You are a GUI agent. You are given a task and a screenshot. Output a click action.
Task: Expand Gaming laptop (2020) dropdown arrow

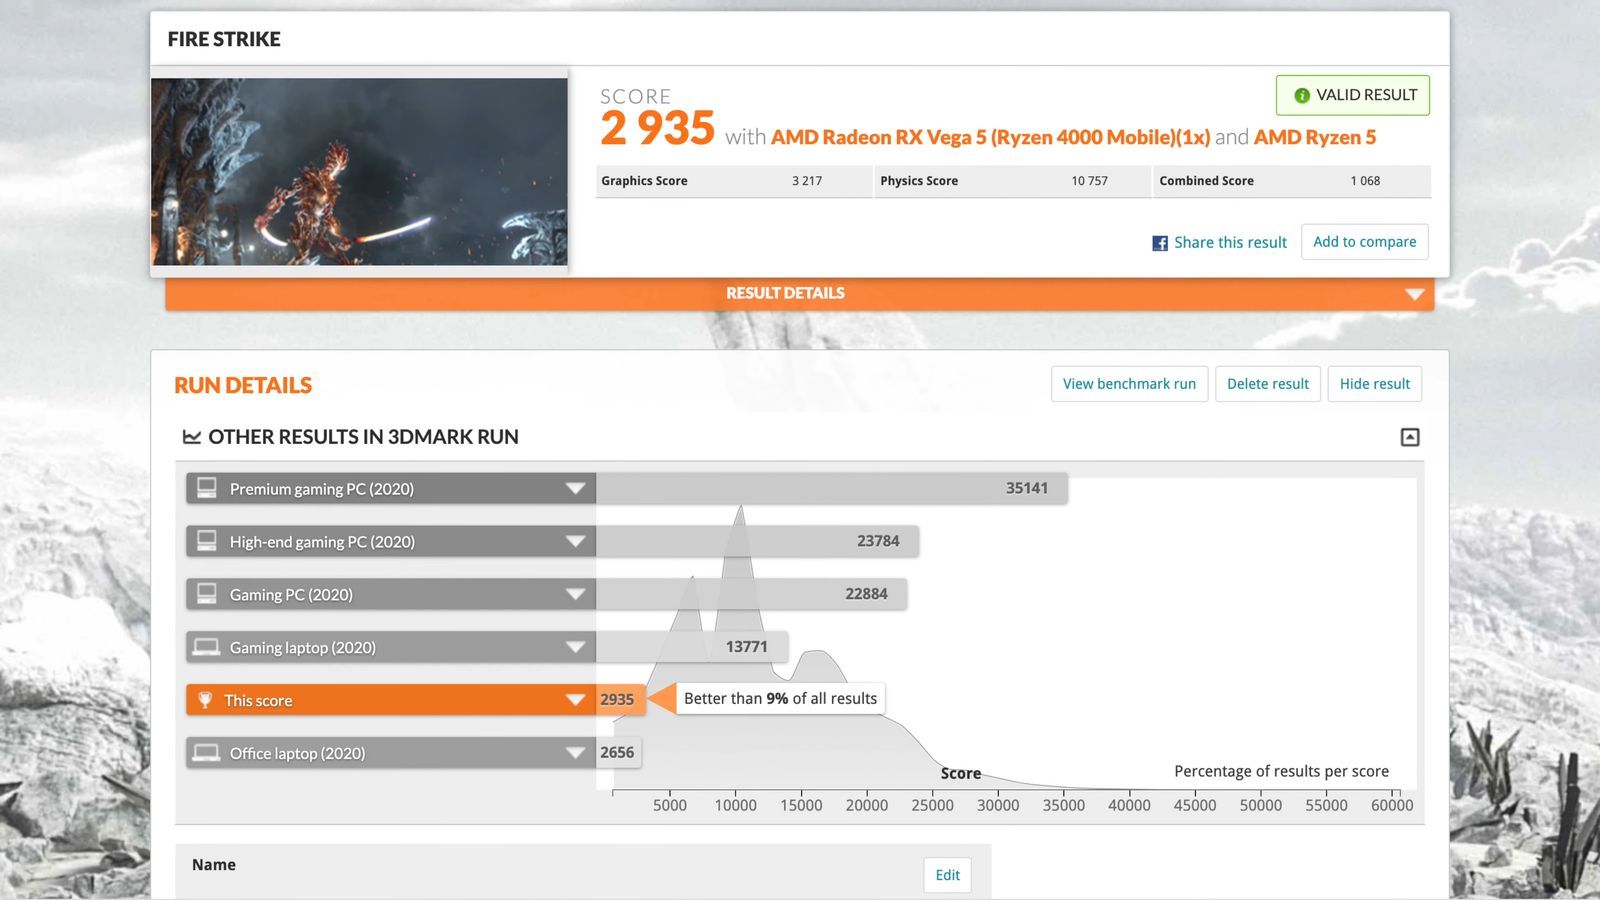[x=575, y=647]
